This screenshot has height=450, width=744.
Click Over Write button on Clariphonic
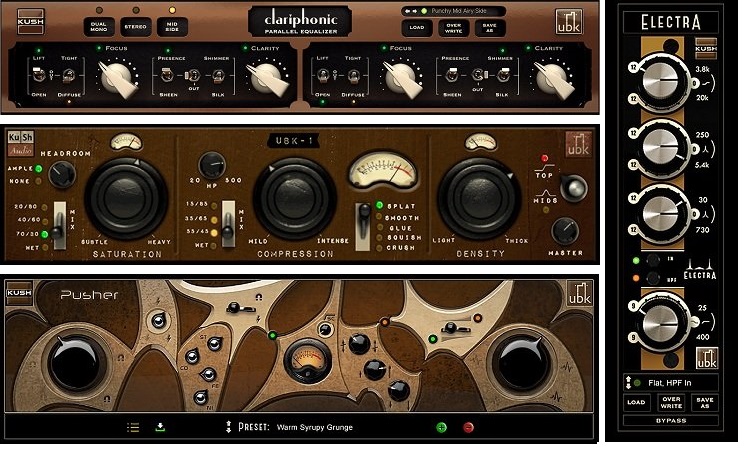pyautogui.click(x=454, y=28)
